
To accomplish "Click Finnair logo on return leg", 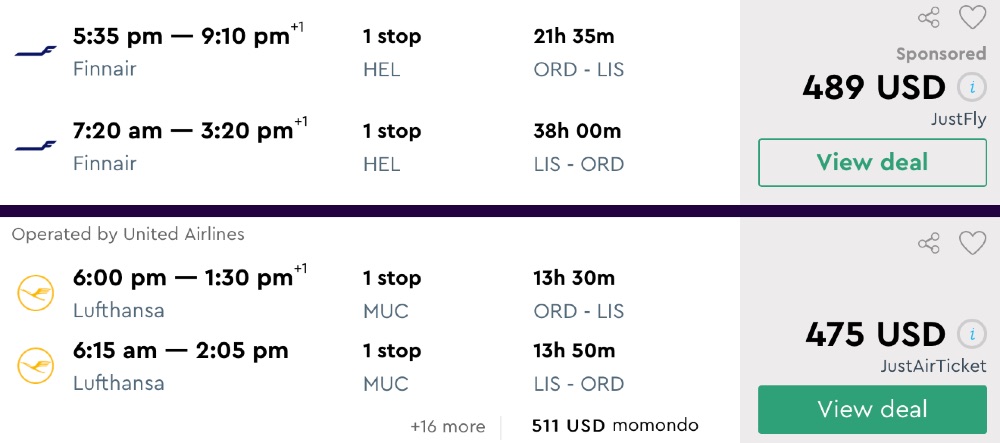I will [x=36, y=146].
